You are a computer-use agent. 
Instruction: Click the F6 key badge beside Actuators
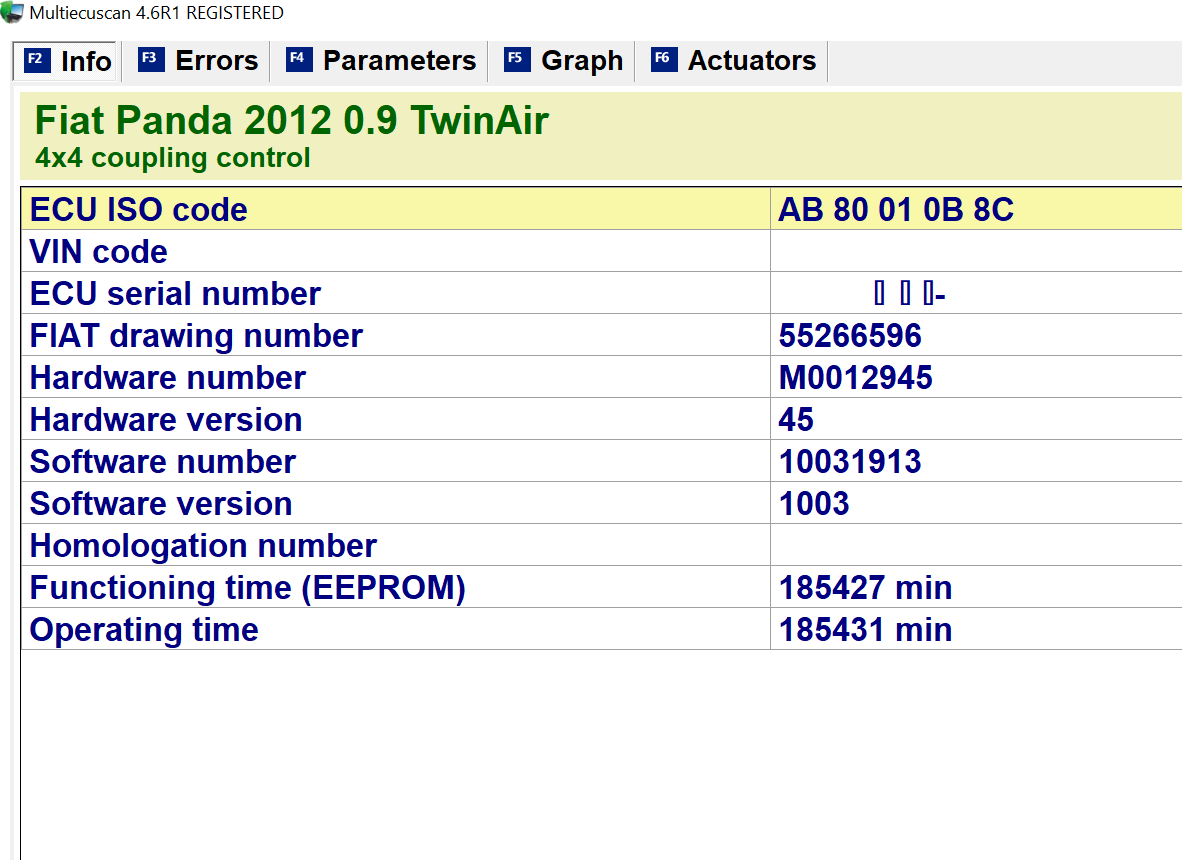click(663, 59)
